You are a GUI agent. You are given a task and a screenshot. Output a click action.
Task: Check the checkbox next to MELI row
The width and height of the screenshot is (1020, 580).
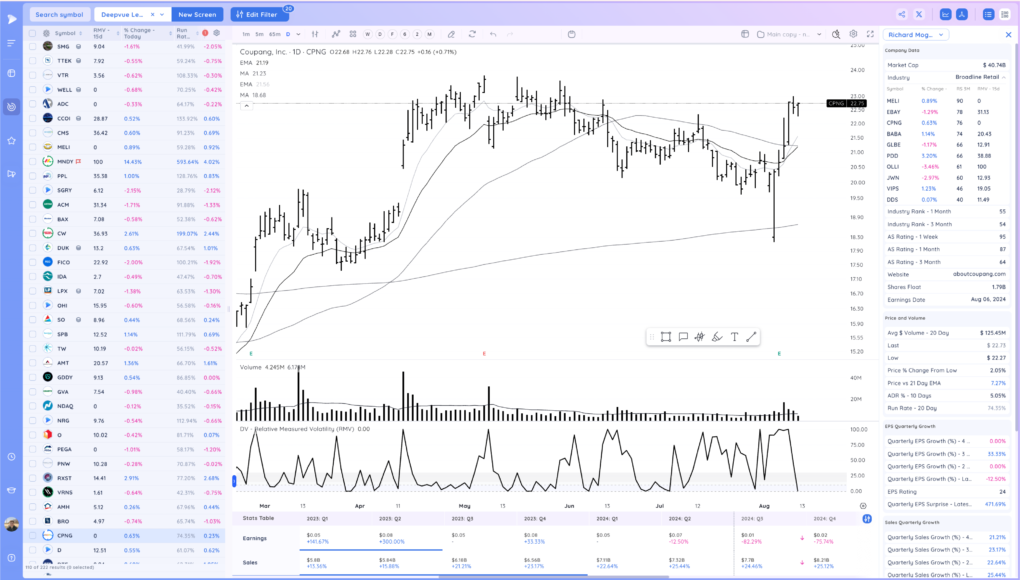click(x=33, y=147)
